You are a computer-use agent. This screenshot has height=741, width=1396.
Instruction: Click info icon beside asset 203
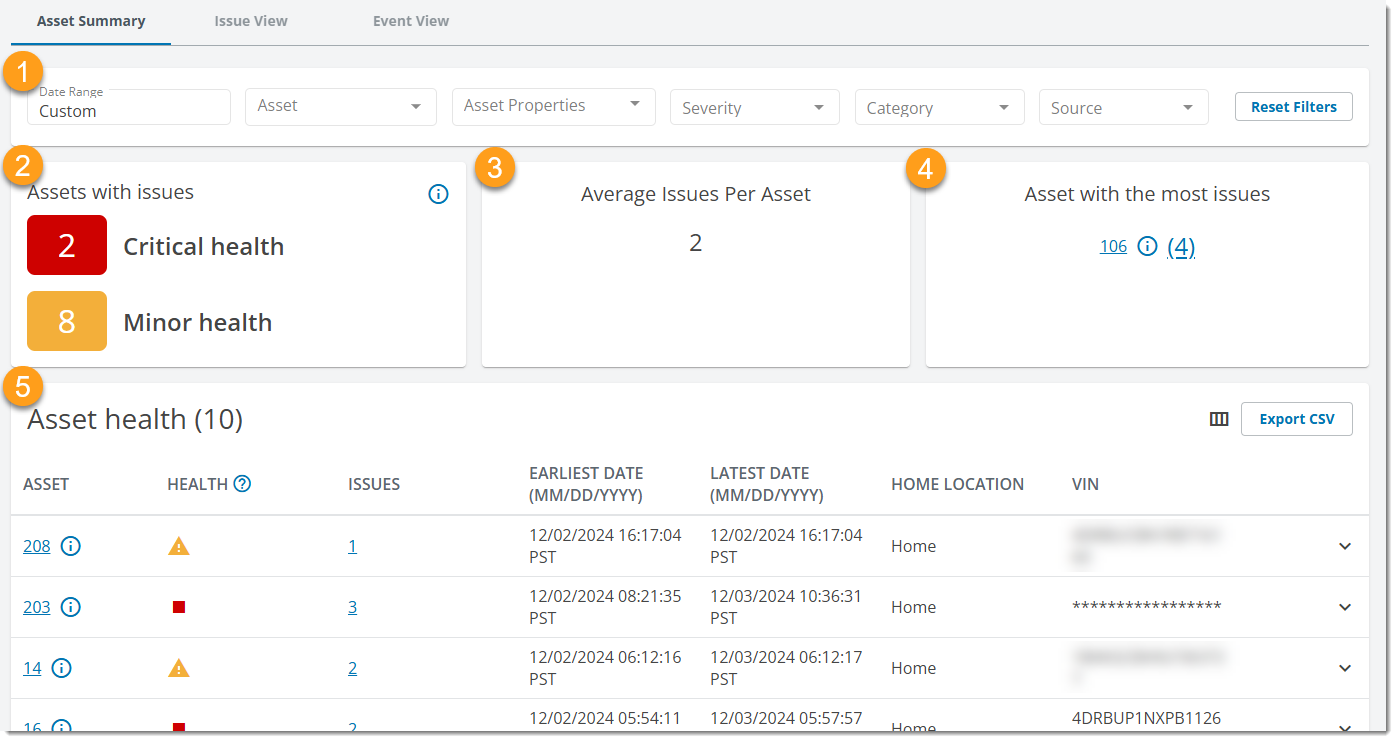pyautogui.click(x=71, y=607)
